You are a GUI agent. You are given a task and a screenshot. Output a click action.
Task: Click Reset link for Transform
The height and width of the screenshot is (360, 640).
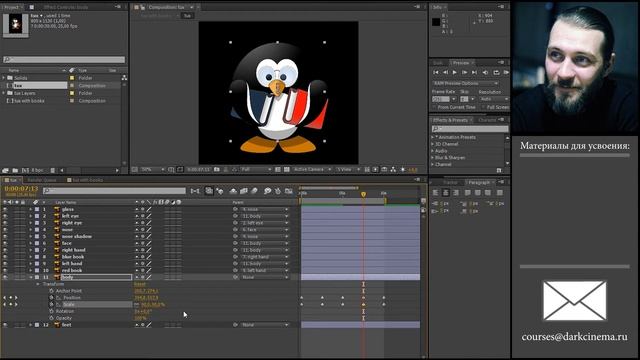140,284
